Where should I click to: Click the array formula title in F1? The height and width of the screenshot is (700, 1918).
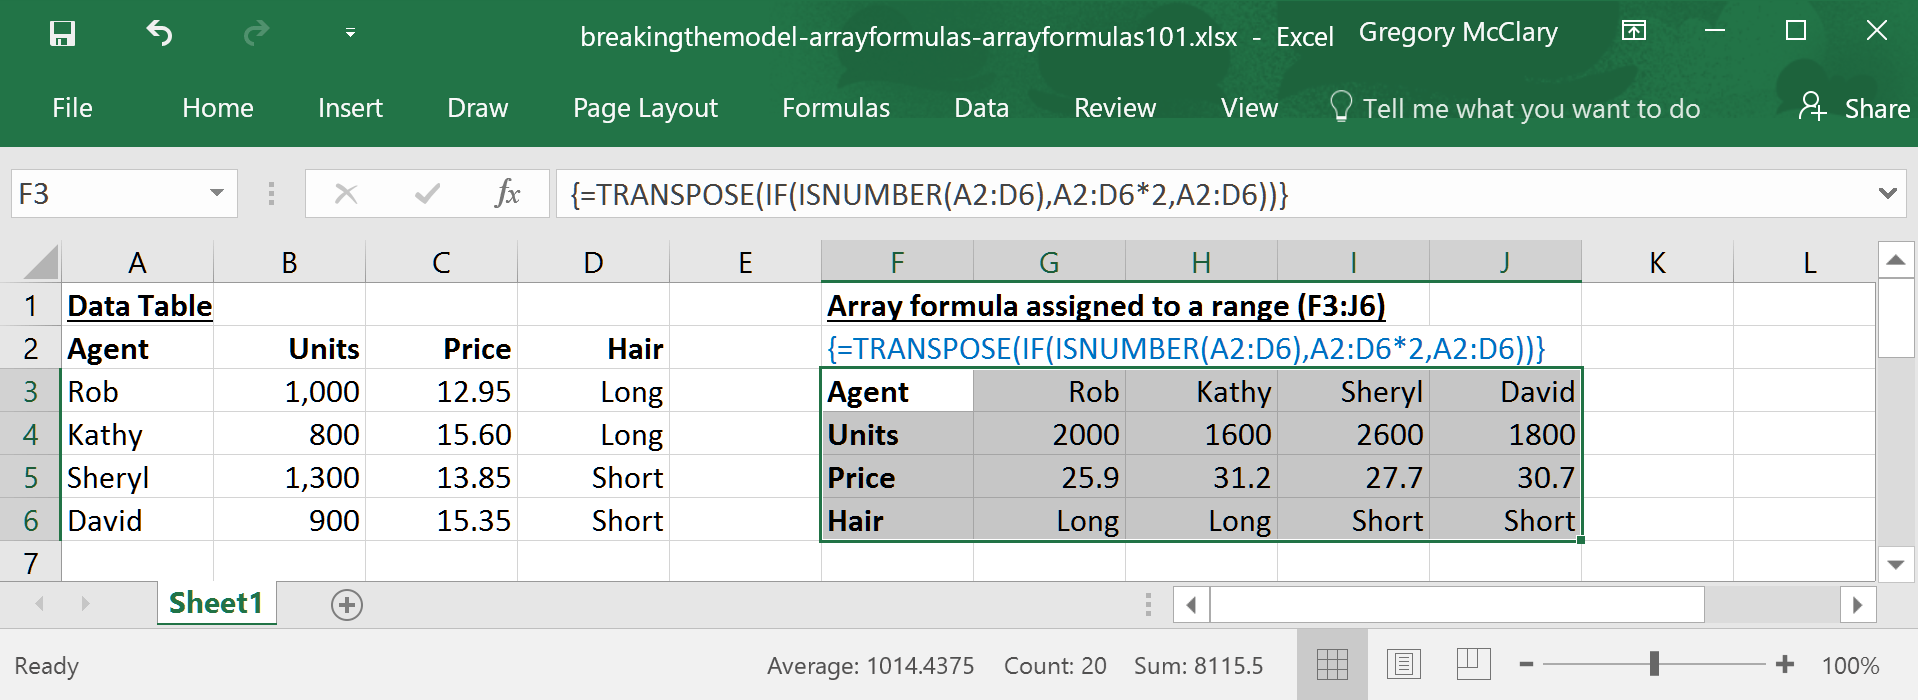[1106, 305]
